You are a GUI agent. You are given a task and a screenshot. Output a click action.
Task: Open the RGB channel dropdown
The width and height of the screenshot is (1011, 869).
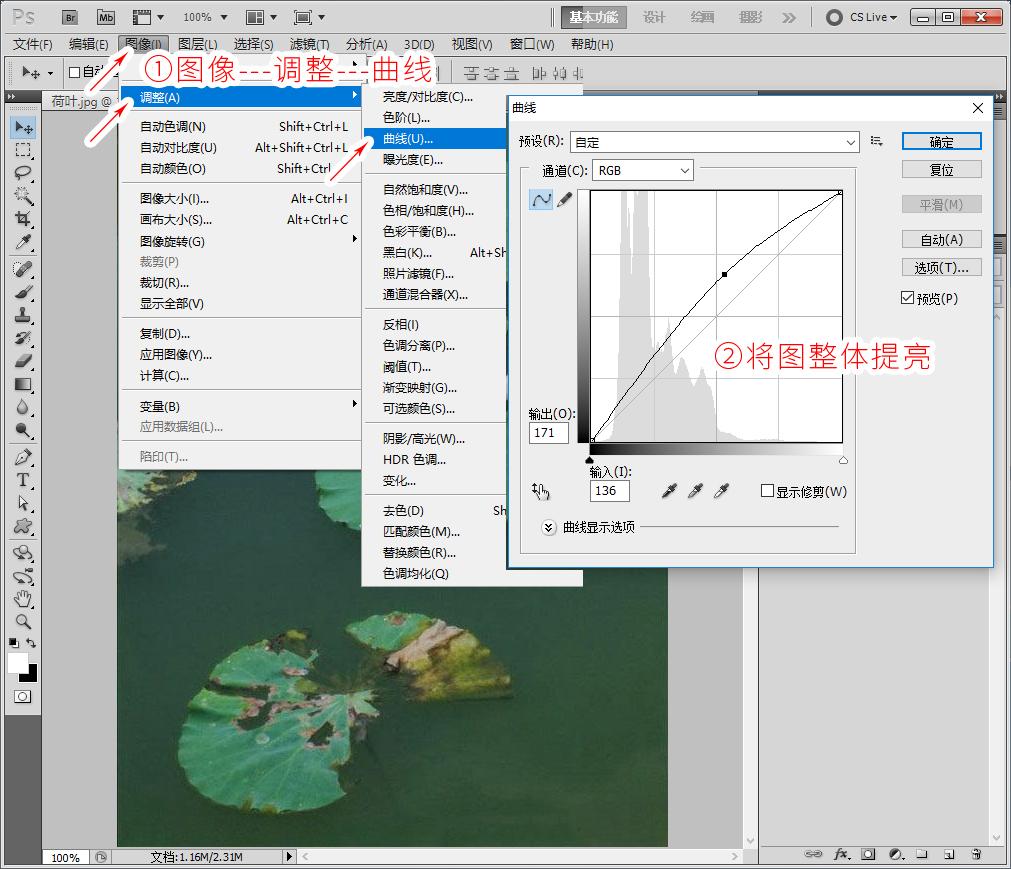(643, 170)
